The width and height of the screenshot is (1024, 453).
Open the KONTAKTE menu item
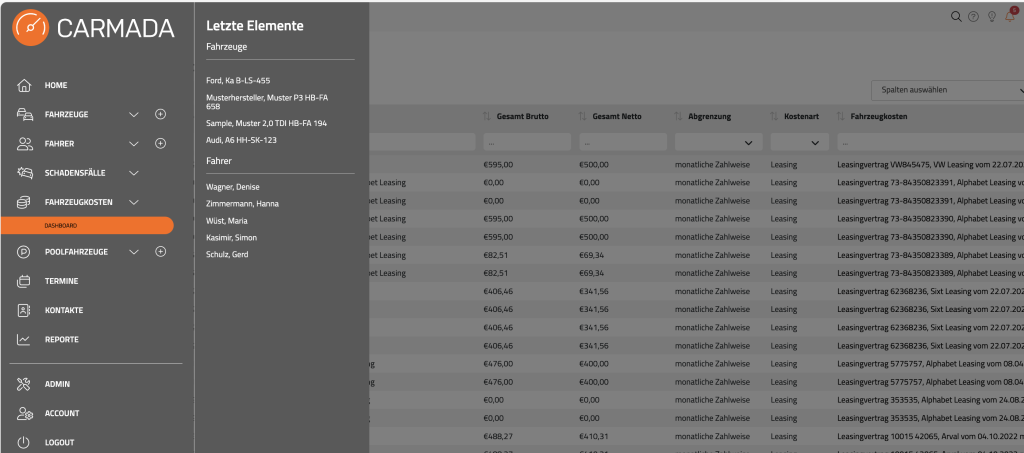[x=64, y=311]
